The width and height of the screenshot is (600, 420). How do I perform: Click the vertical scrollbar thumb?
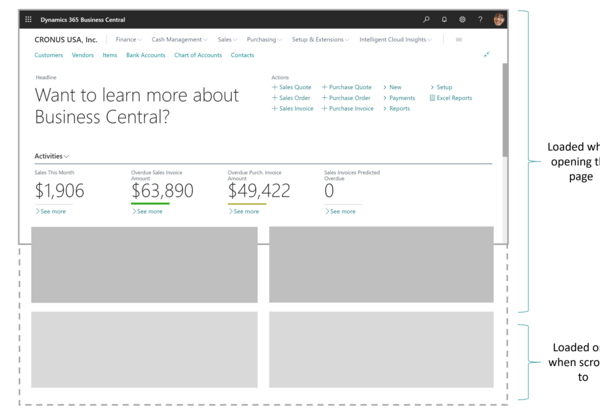[x=505, y=110]
